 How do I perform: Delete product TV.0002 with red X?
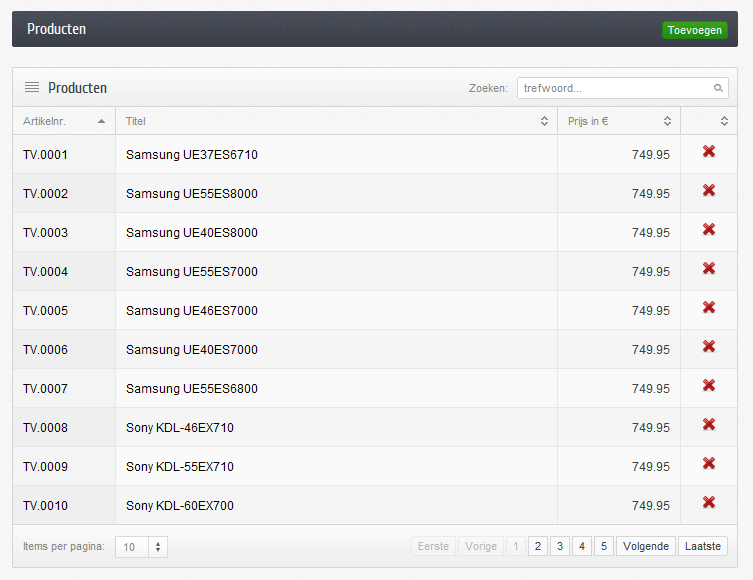click(709, 190)
